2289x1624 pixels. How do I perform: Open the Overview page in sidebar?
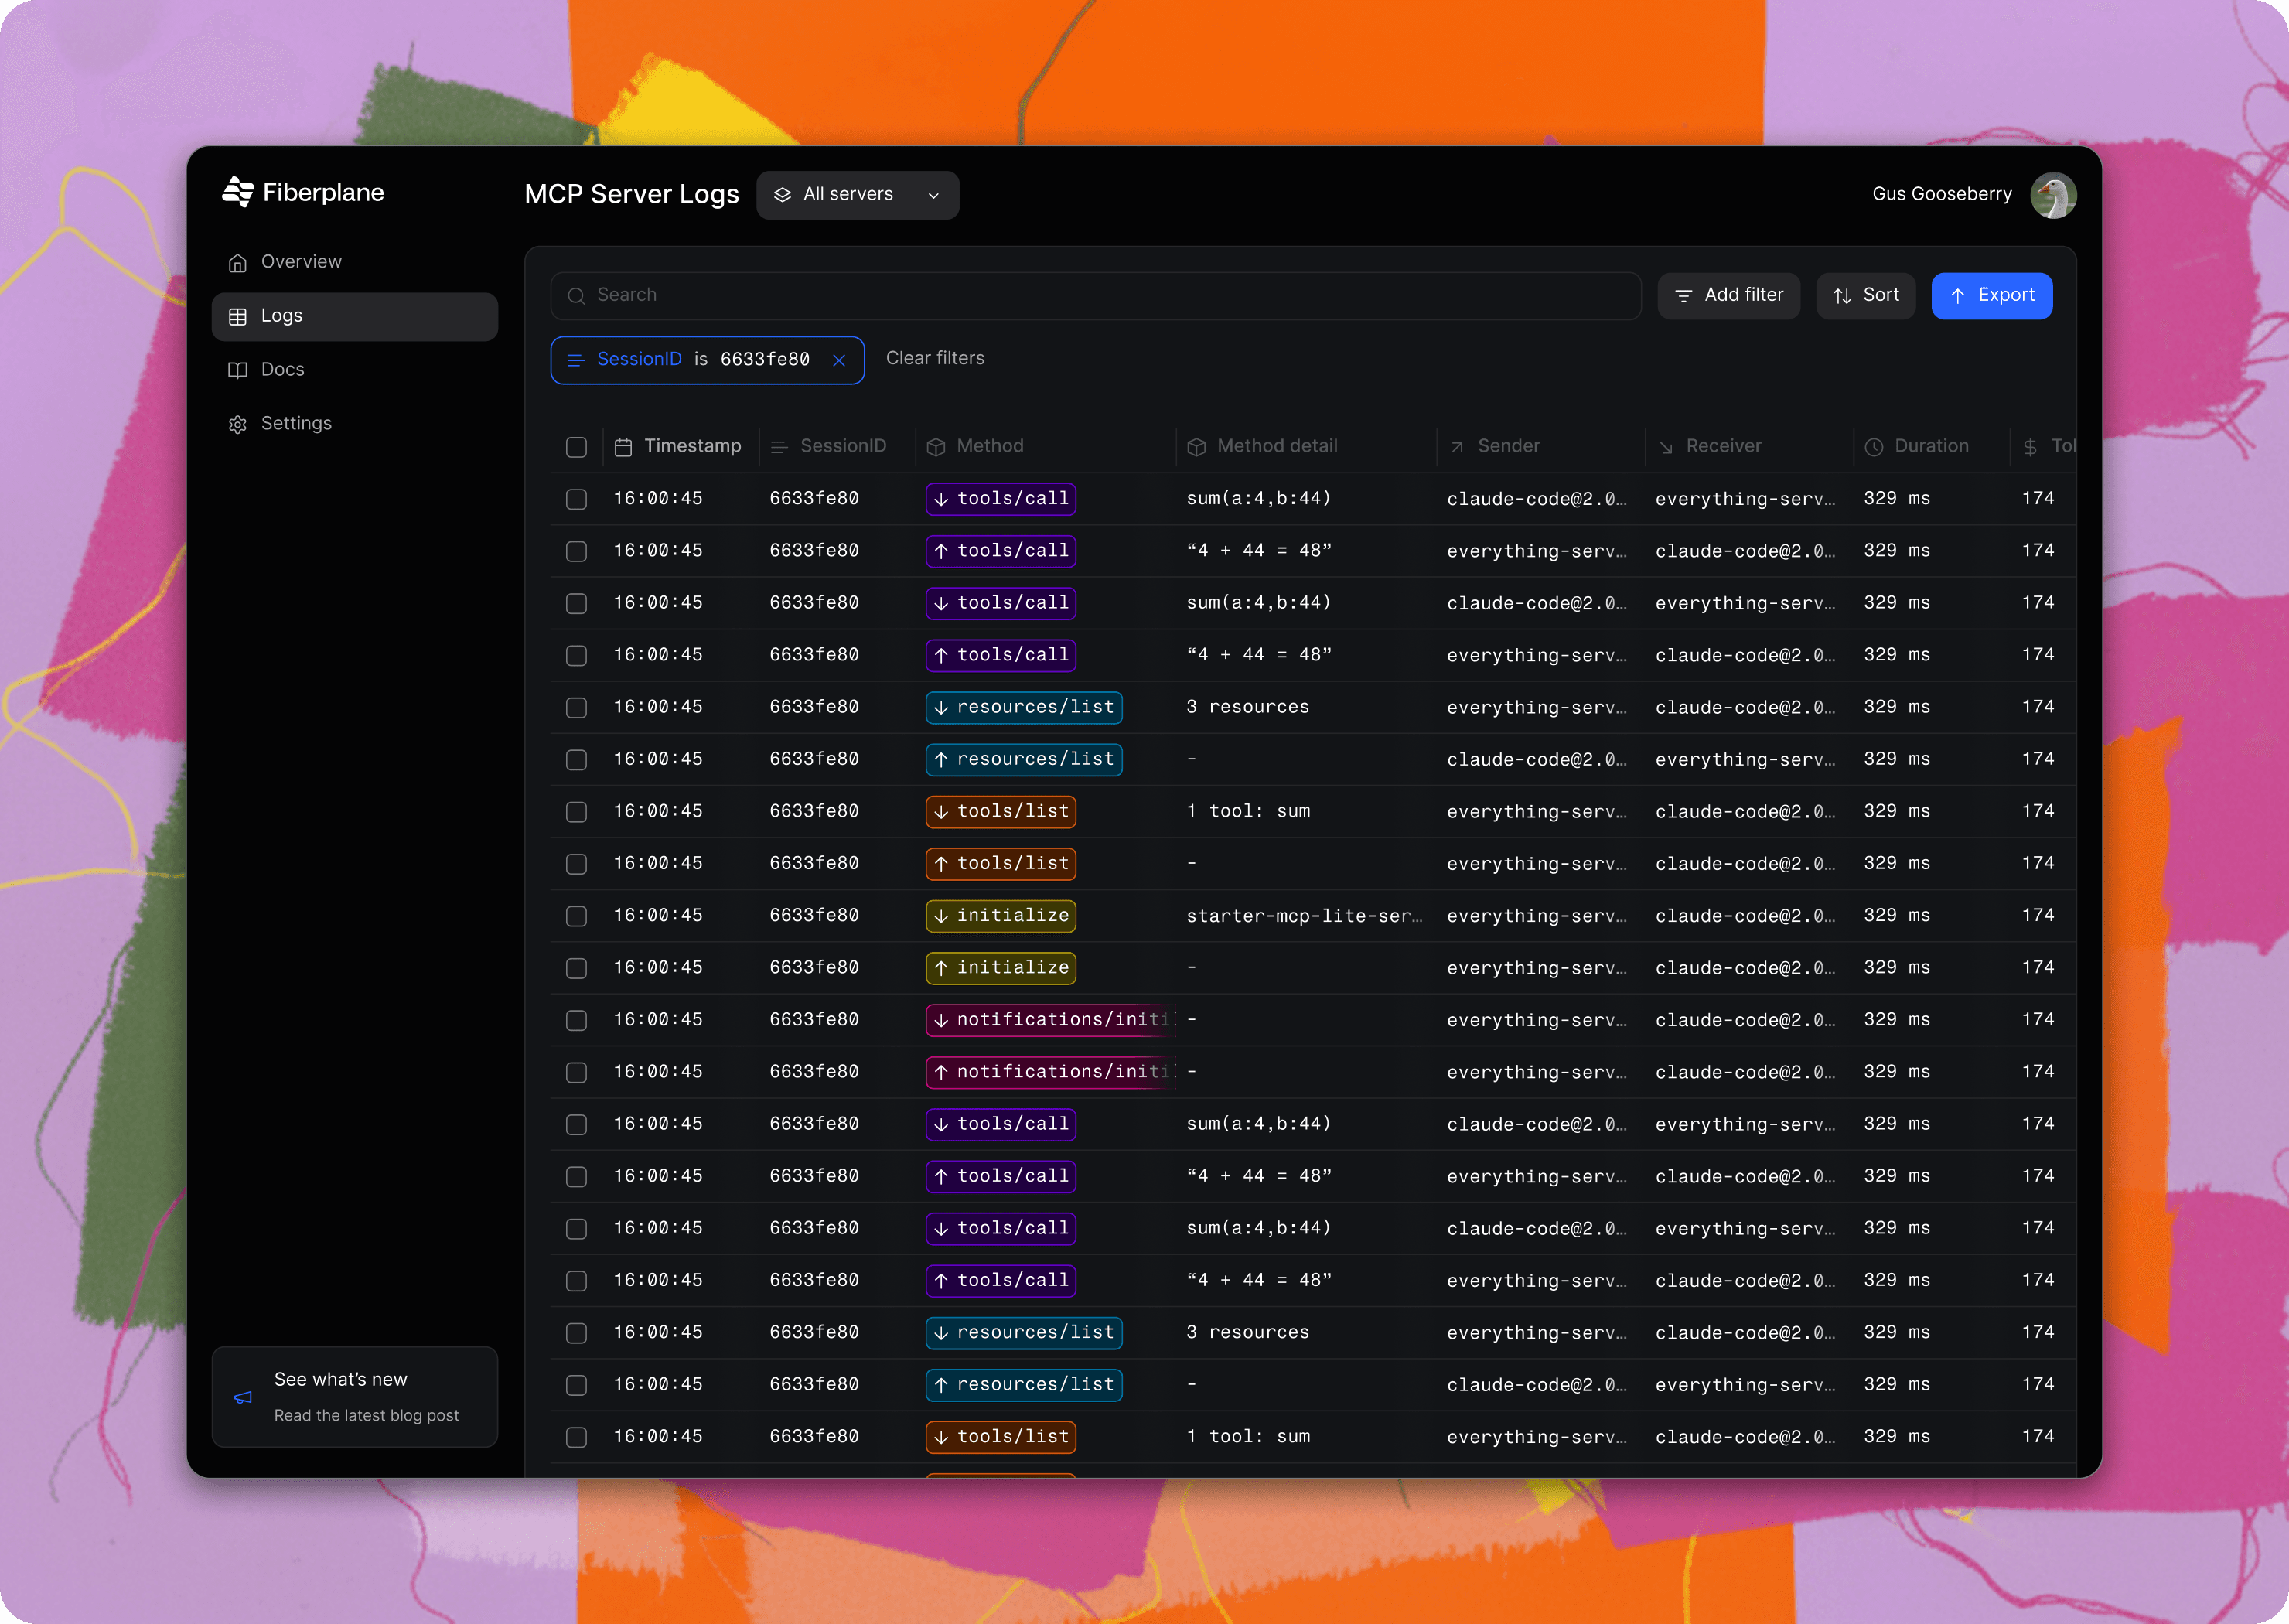click(x=301, y=262)
